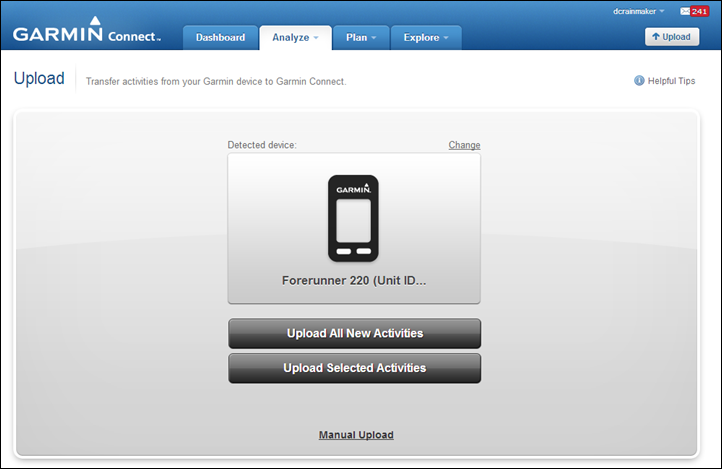The image size is (722, 469).
Task: Open the dcrainmaker account dropdown
Action: click(639, 11)
